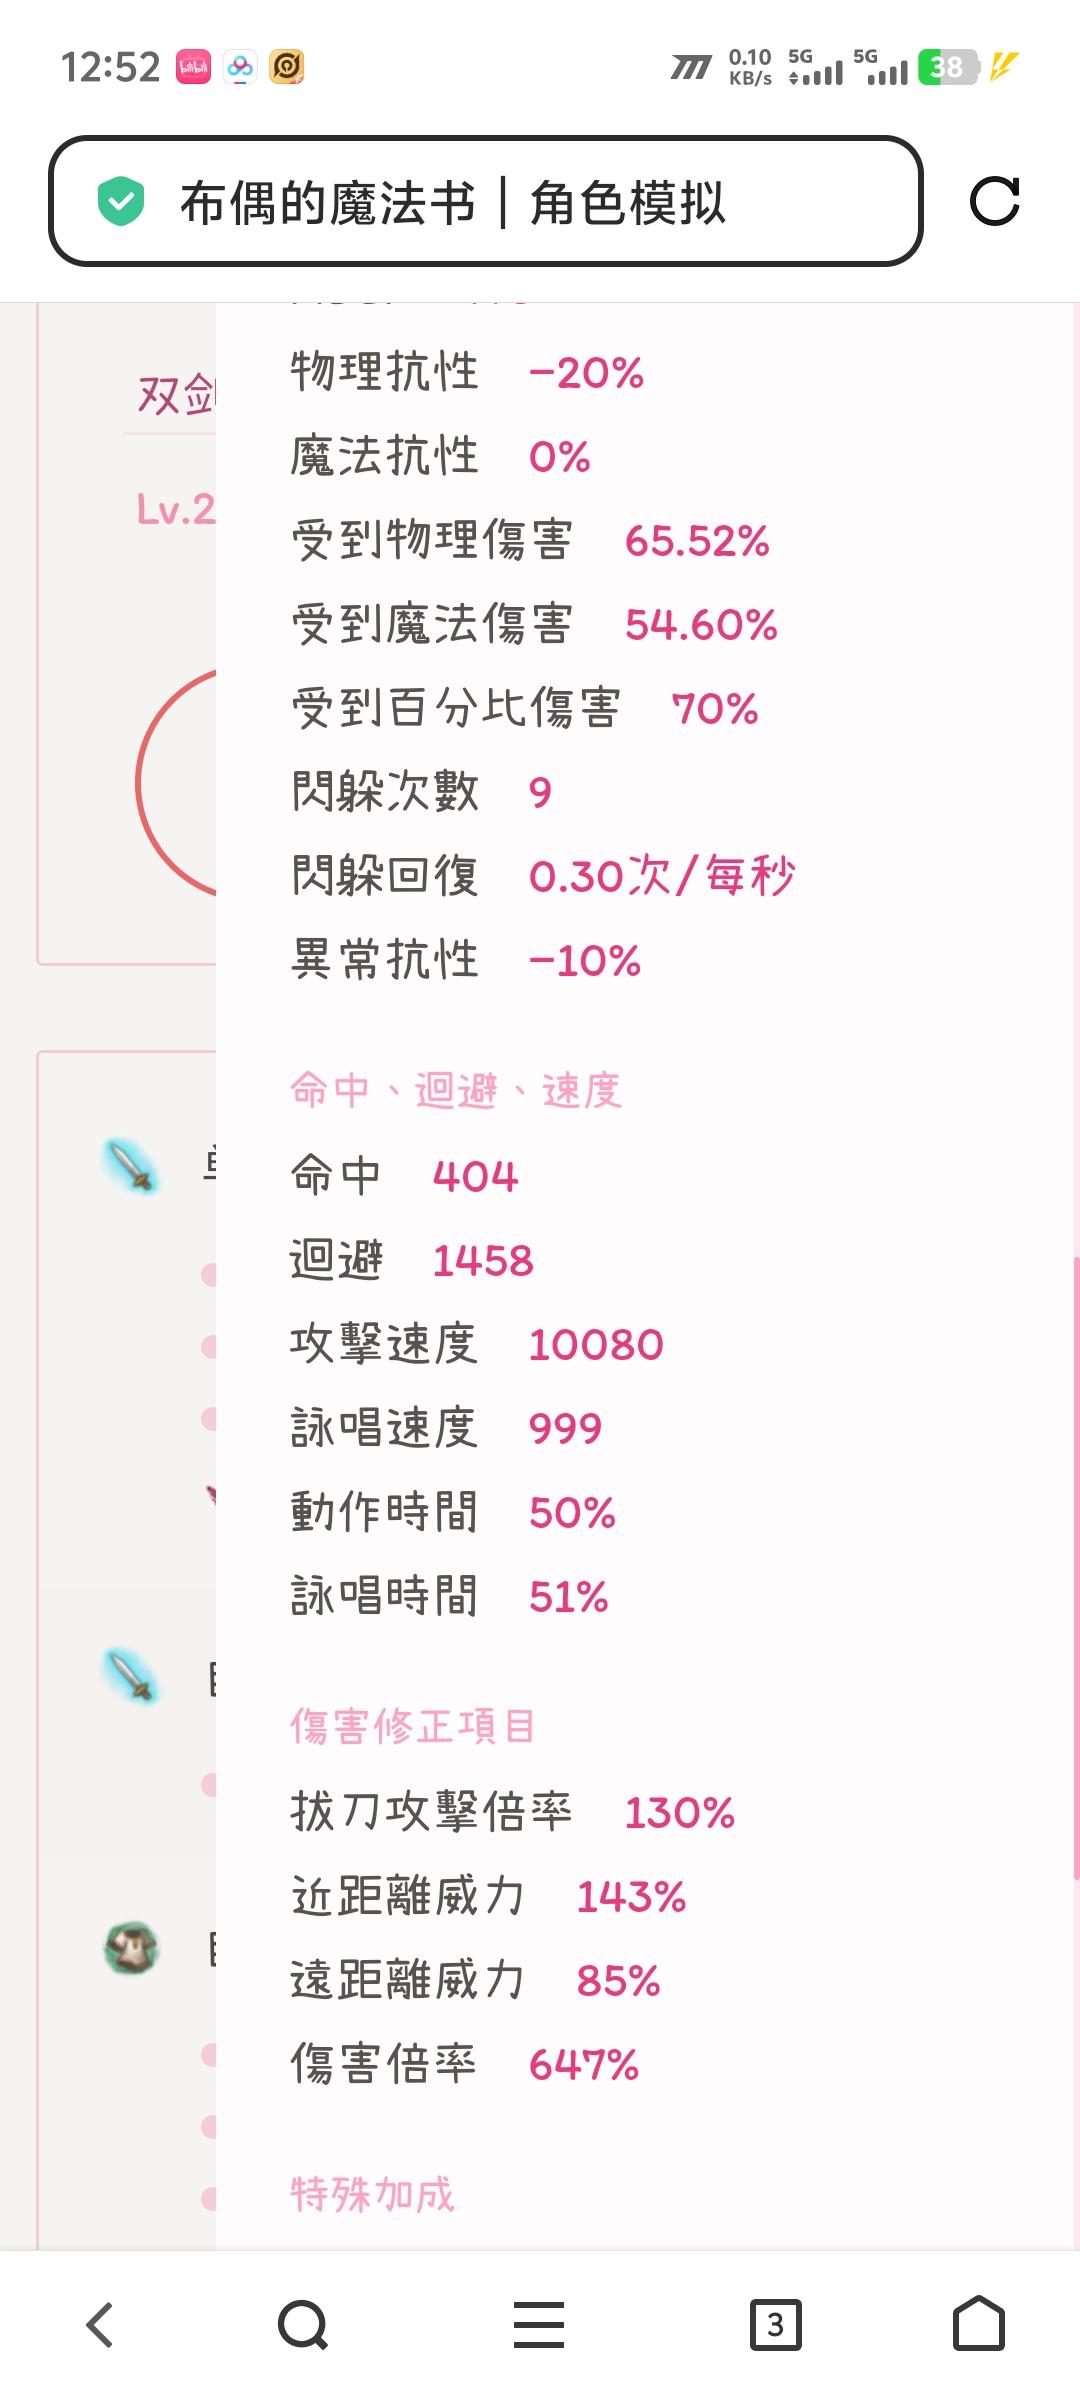
Task: Tap the 閃躲回復 stat row
Action: click(x=543, y=876)
